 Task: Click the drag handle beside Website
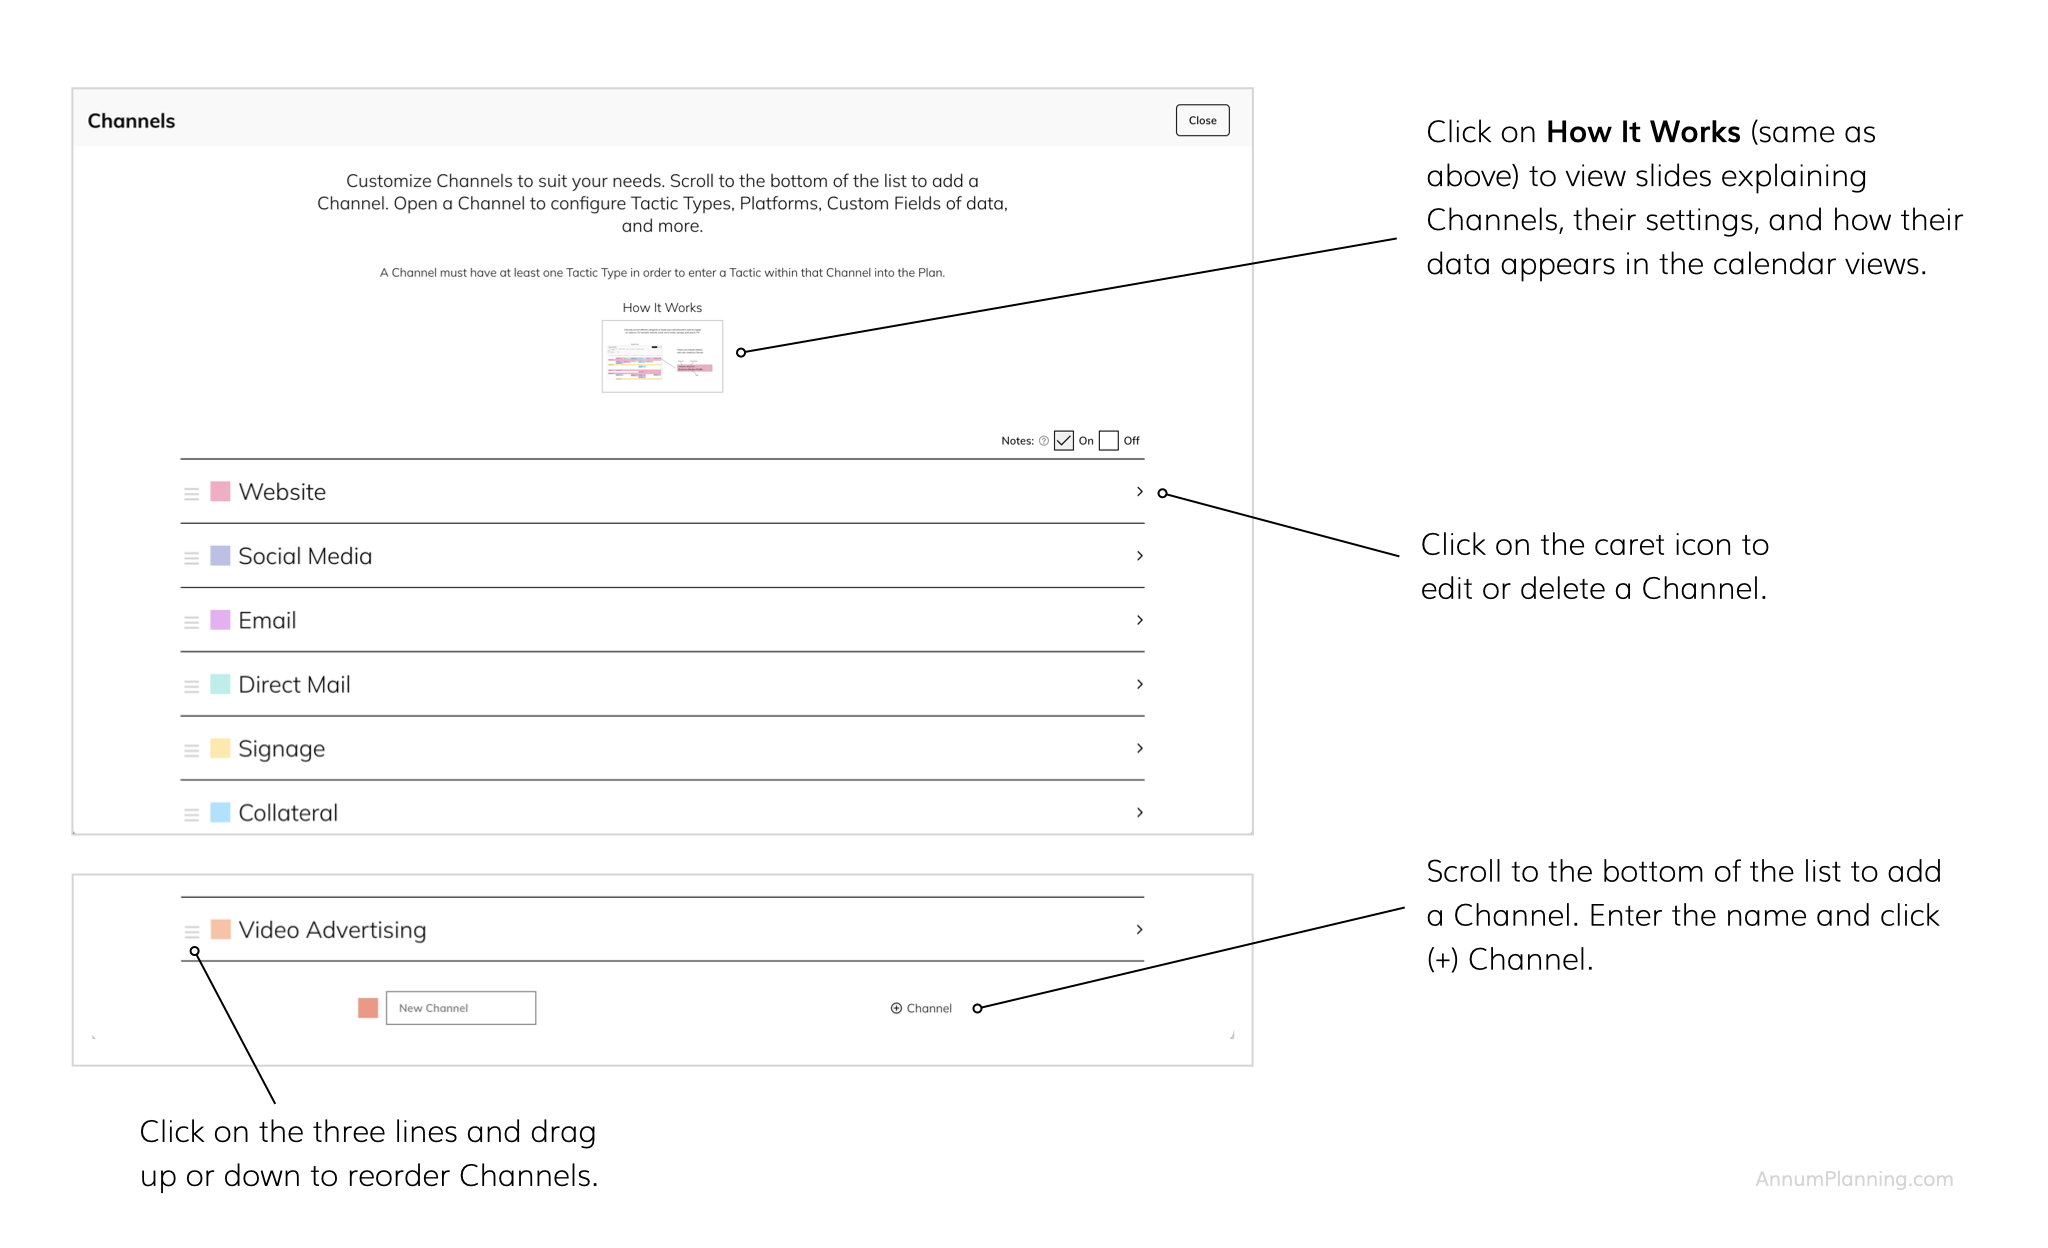[x=191, y=493]
